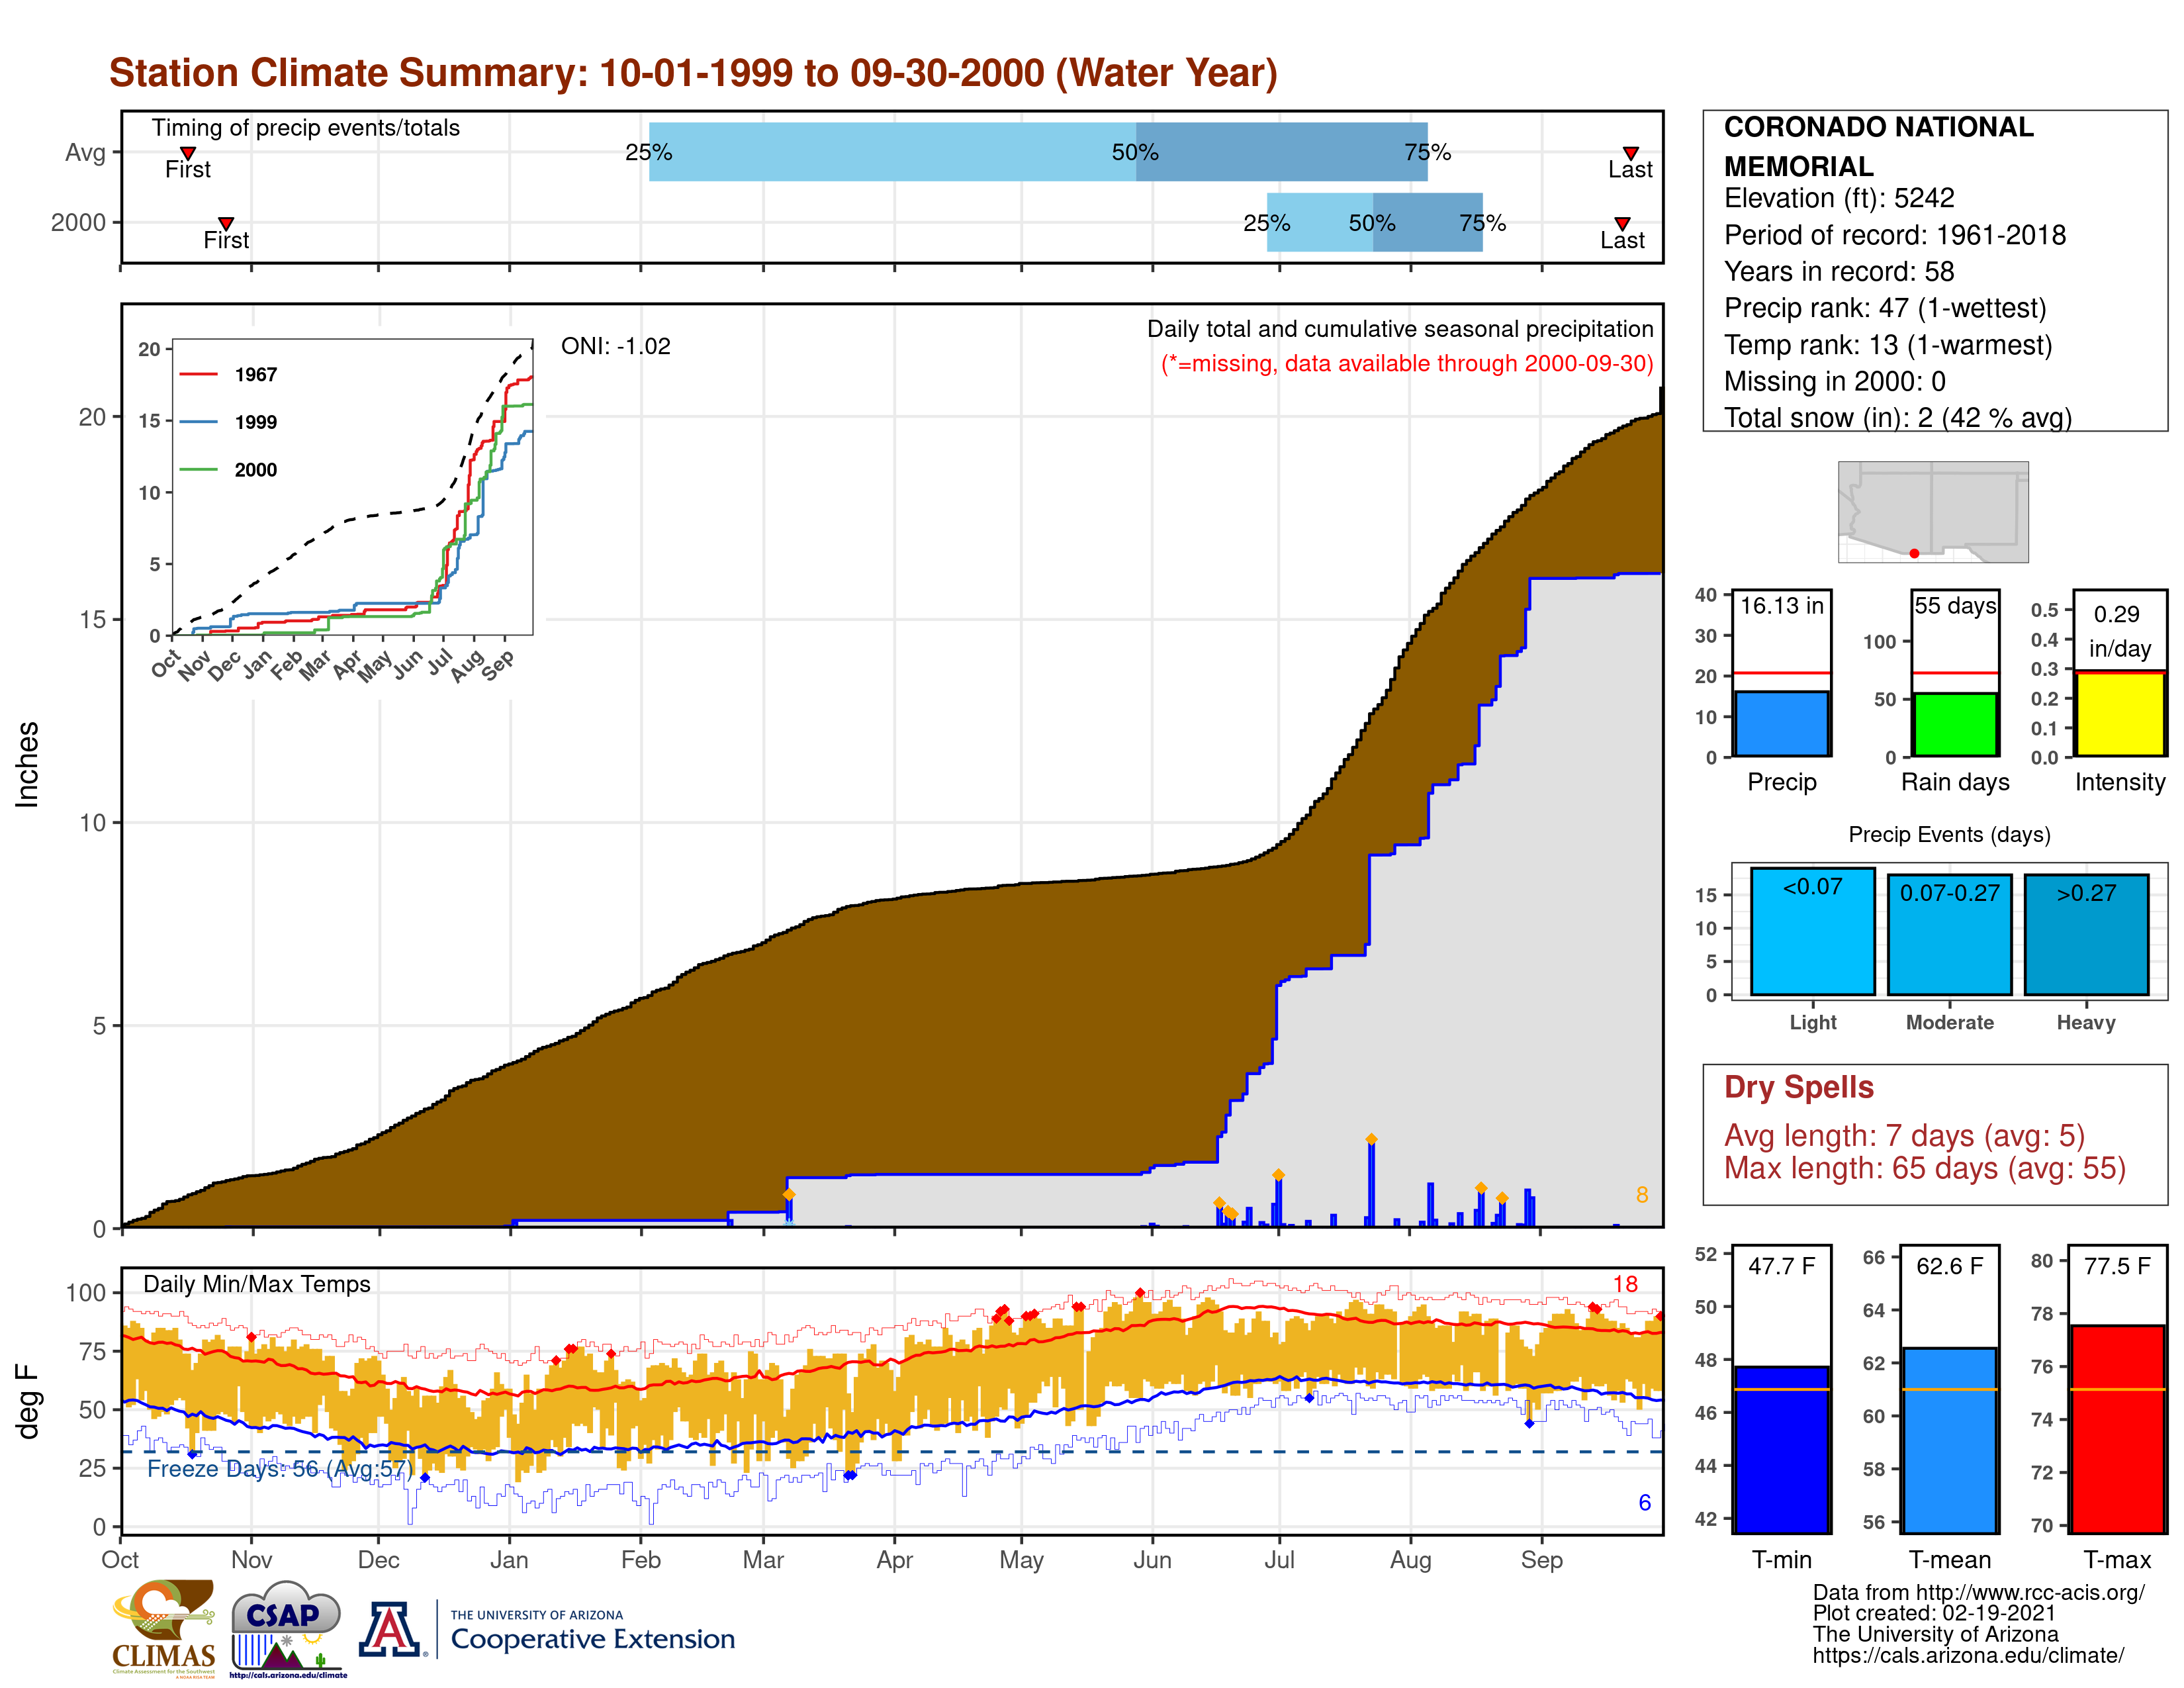Click the Avg 'First' red triangle marker
This screenshot has height=1688, width=2184.
(187, 153)
